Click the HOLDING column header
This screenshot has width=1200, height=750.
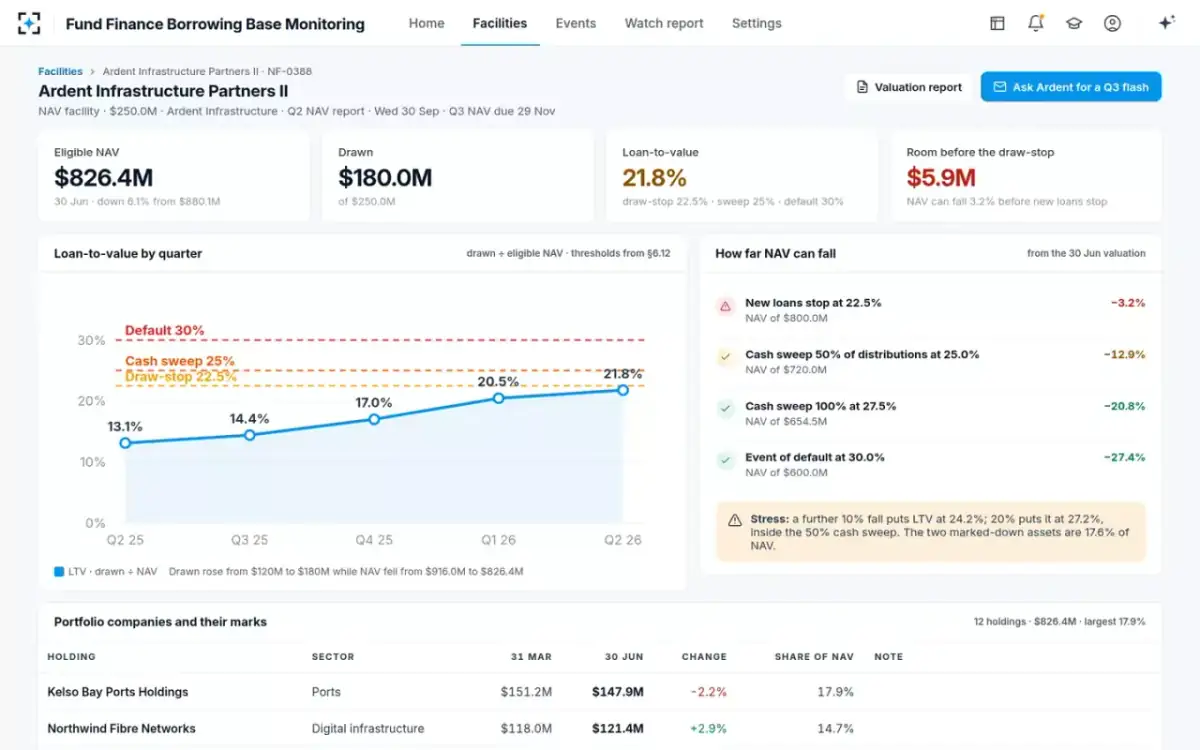[72, 657]
